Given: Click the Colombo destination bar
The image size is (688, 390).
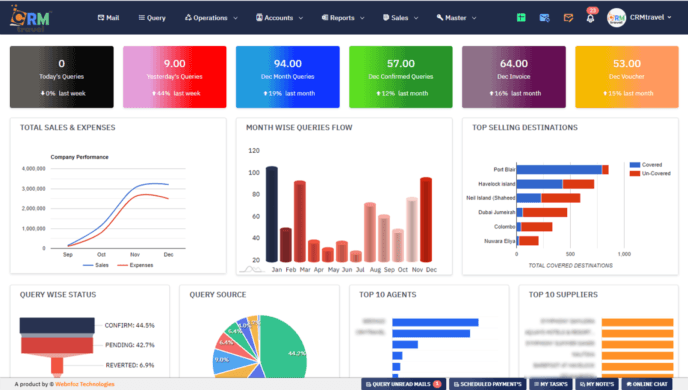Looking at the screenshot, I should 534,227.
